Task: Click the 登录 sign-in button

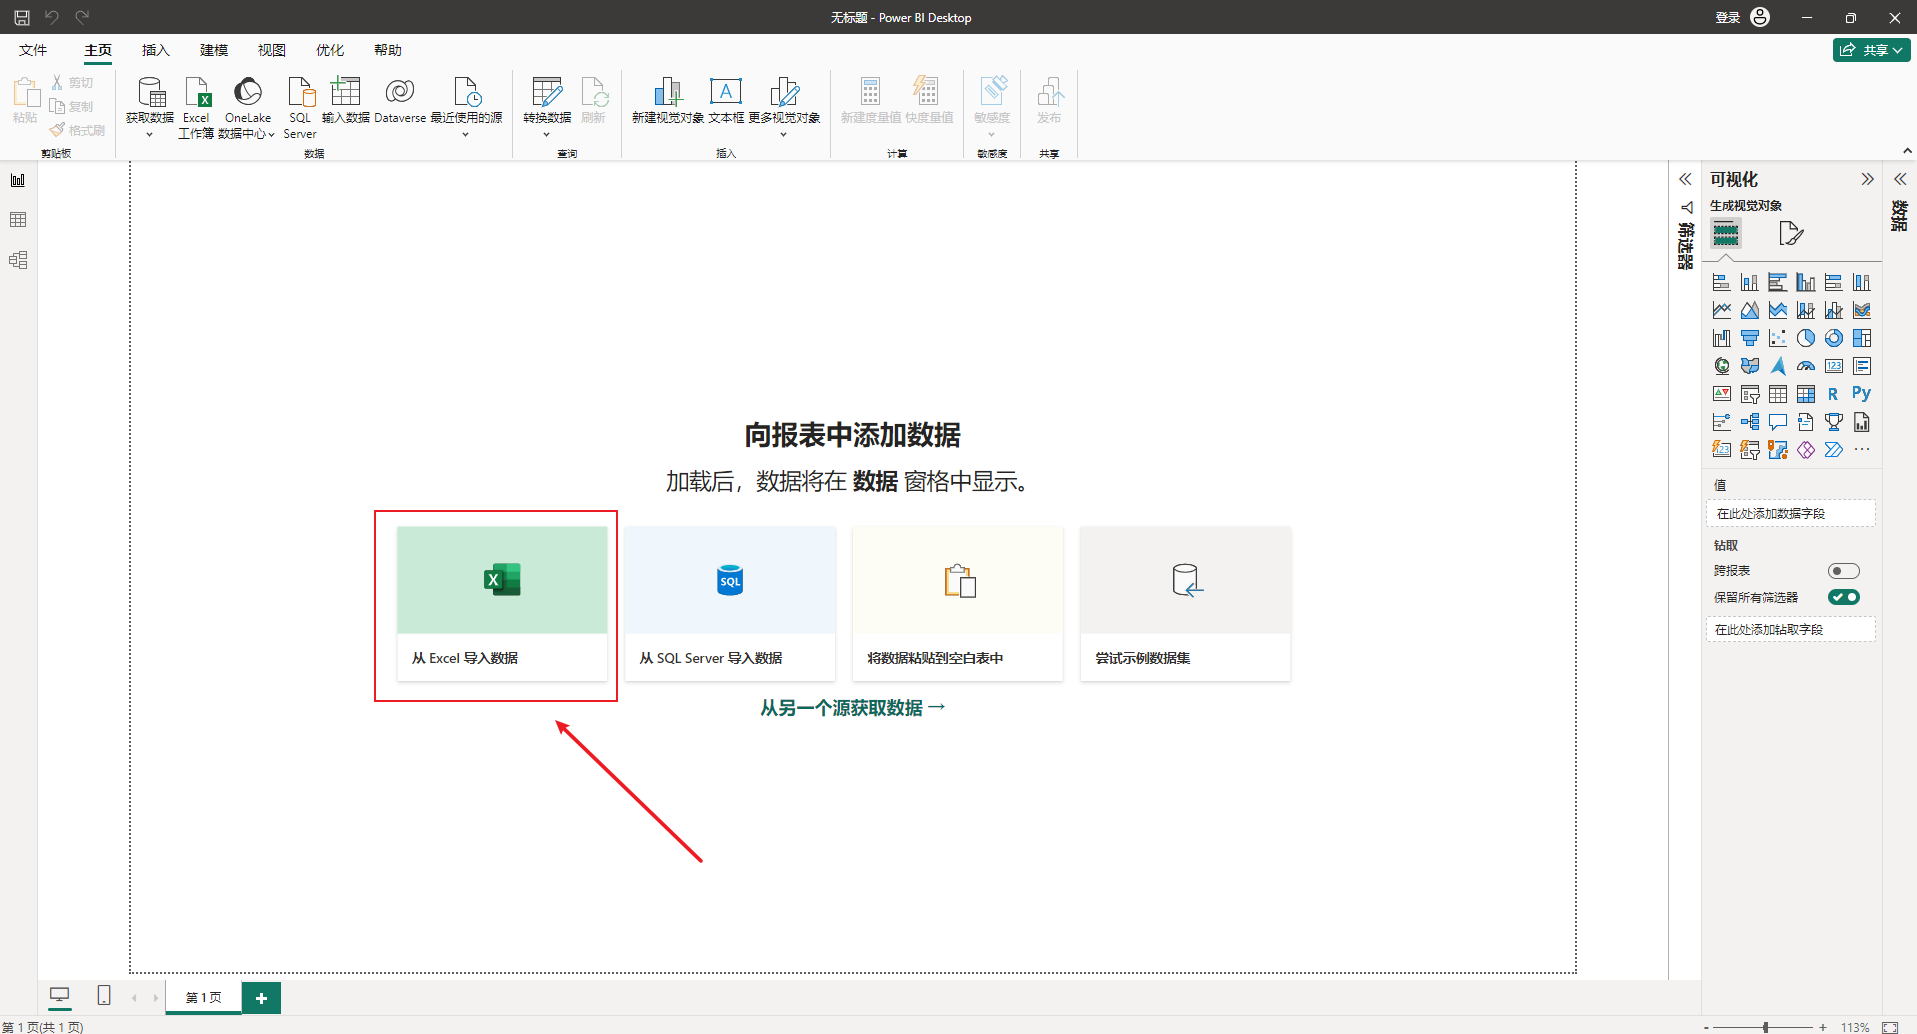Action: (1742, 17)
